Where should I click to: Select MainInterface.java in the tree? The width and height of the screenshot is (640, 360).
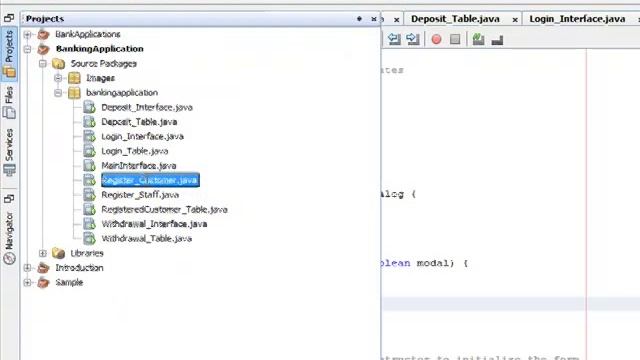139,166
